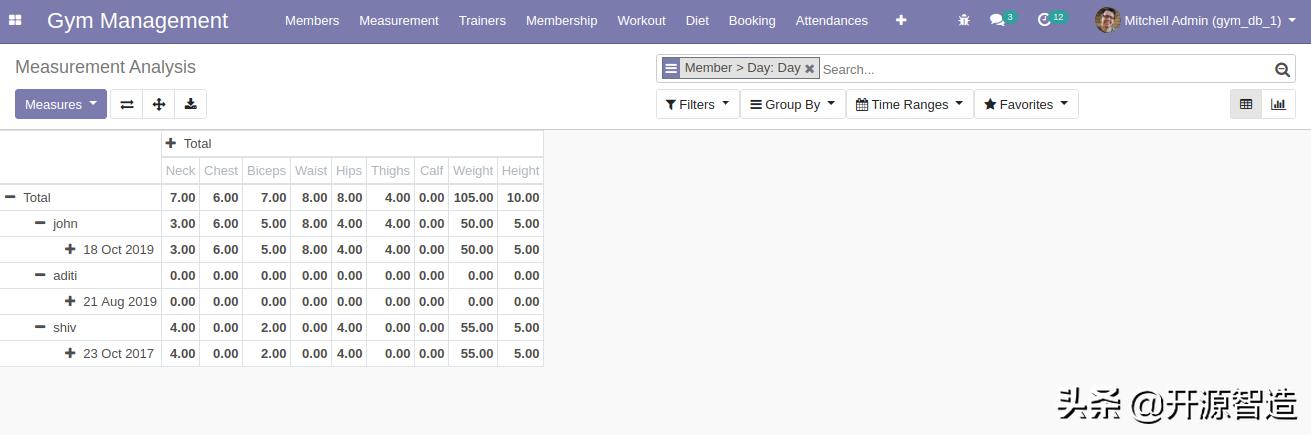Open the Time Ranges dropdown
The image size is (1311, 435).
pos(909,104)
